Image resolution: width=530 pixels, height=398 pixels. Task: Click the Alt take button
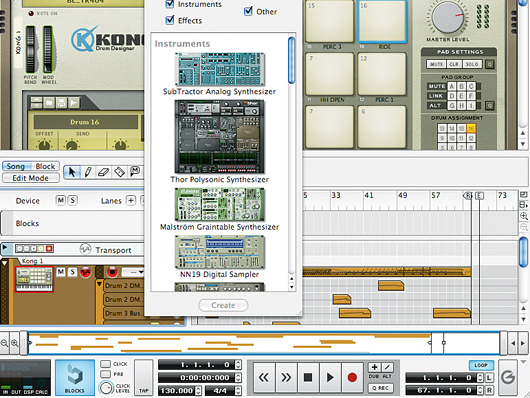[x=387, y=367]
